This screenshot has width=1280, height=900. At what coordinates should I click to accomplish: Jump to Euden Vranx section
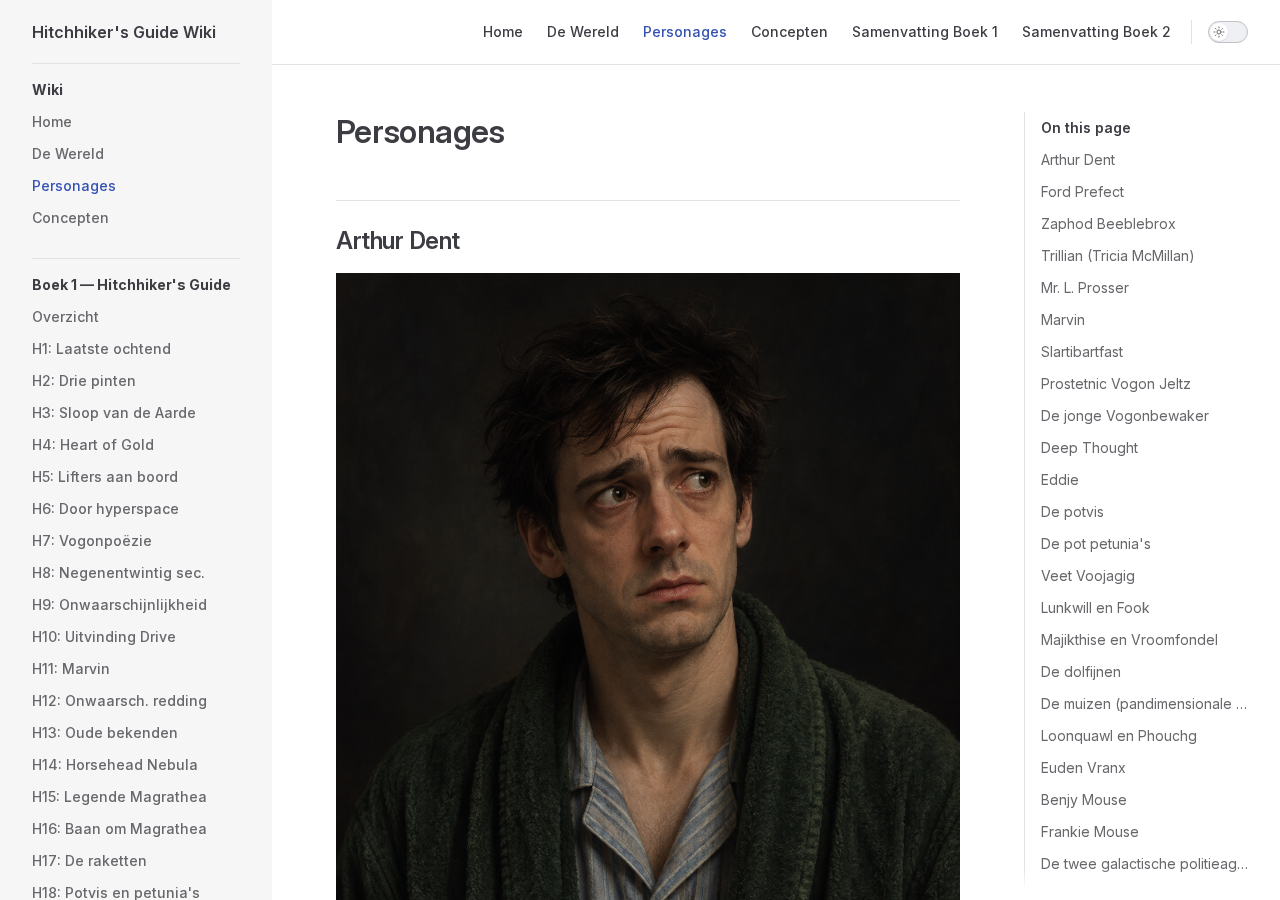click(1083, 768)
